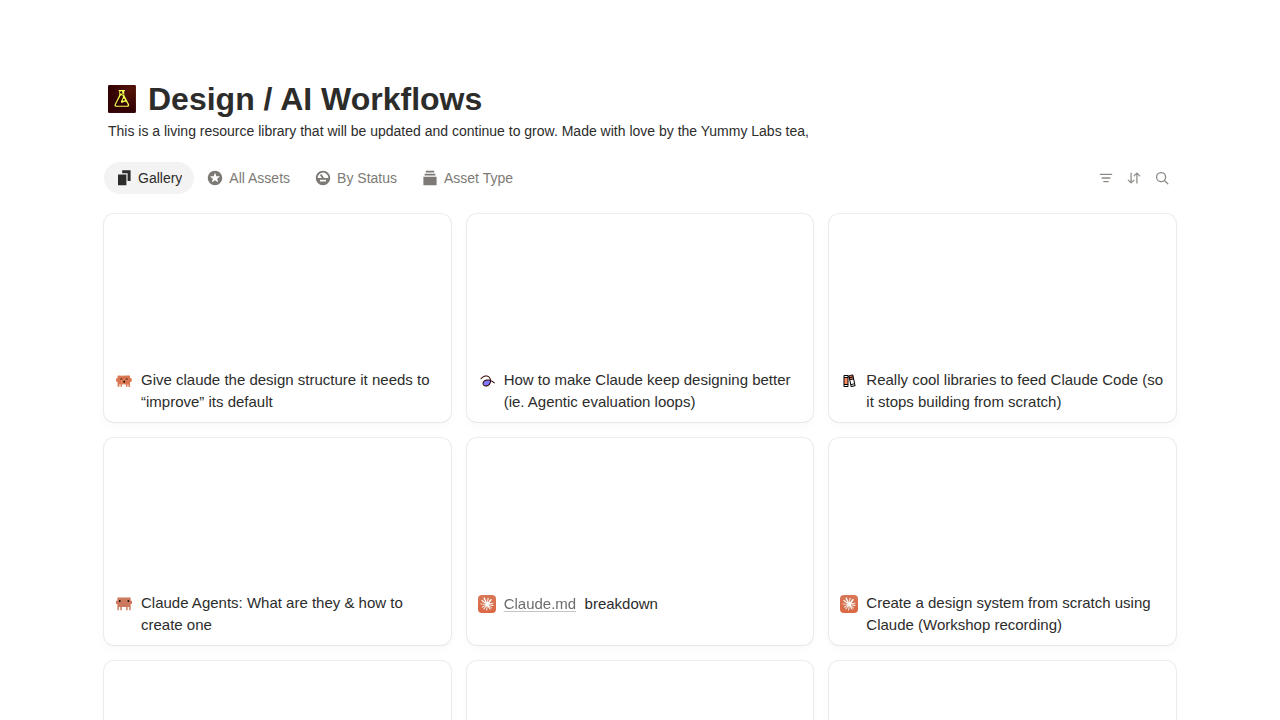Viewport: 1280px width, 720px height.
Task: Switch to the All Assets tab
Action: point(249,178)
